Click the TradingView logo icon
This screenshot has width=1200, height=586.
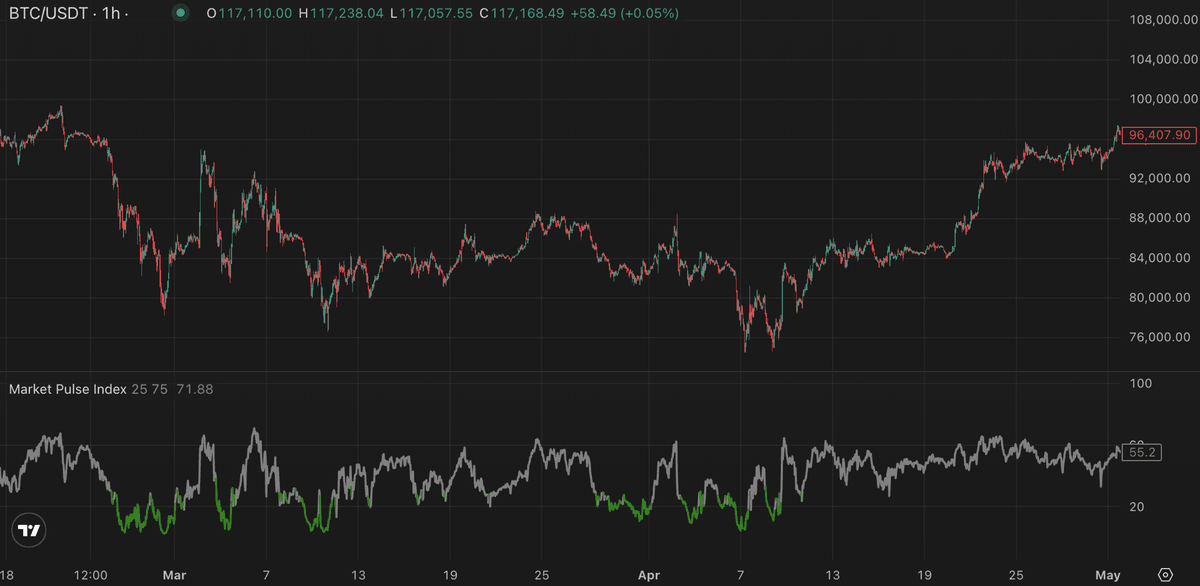pos(29,531)
